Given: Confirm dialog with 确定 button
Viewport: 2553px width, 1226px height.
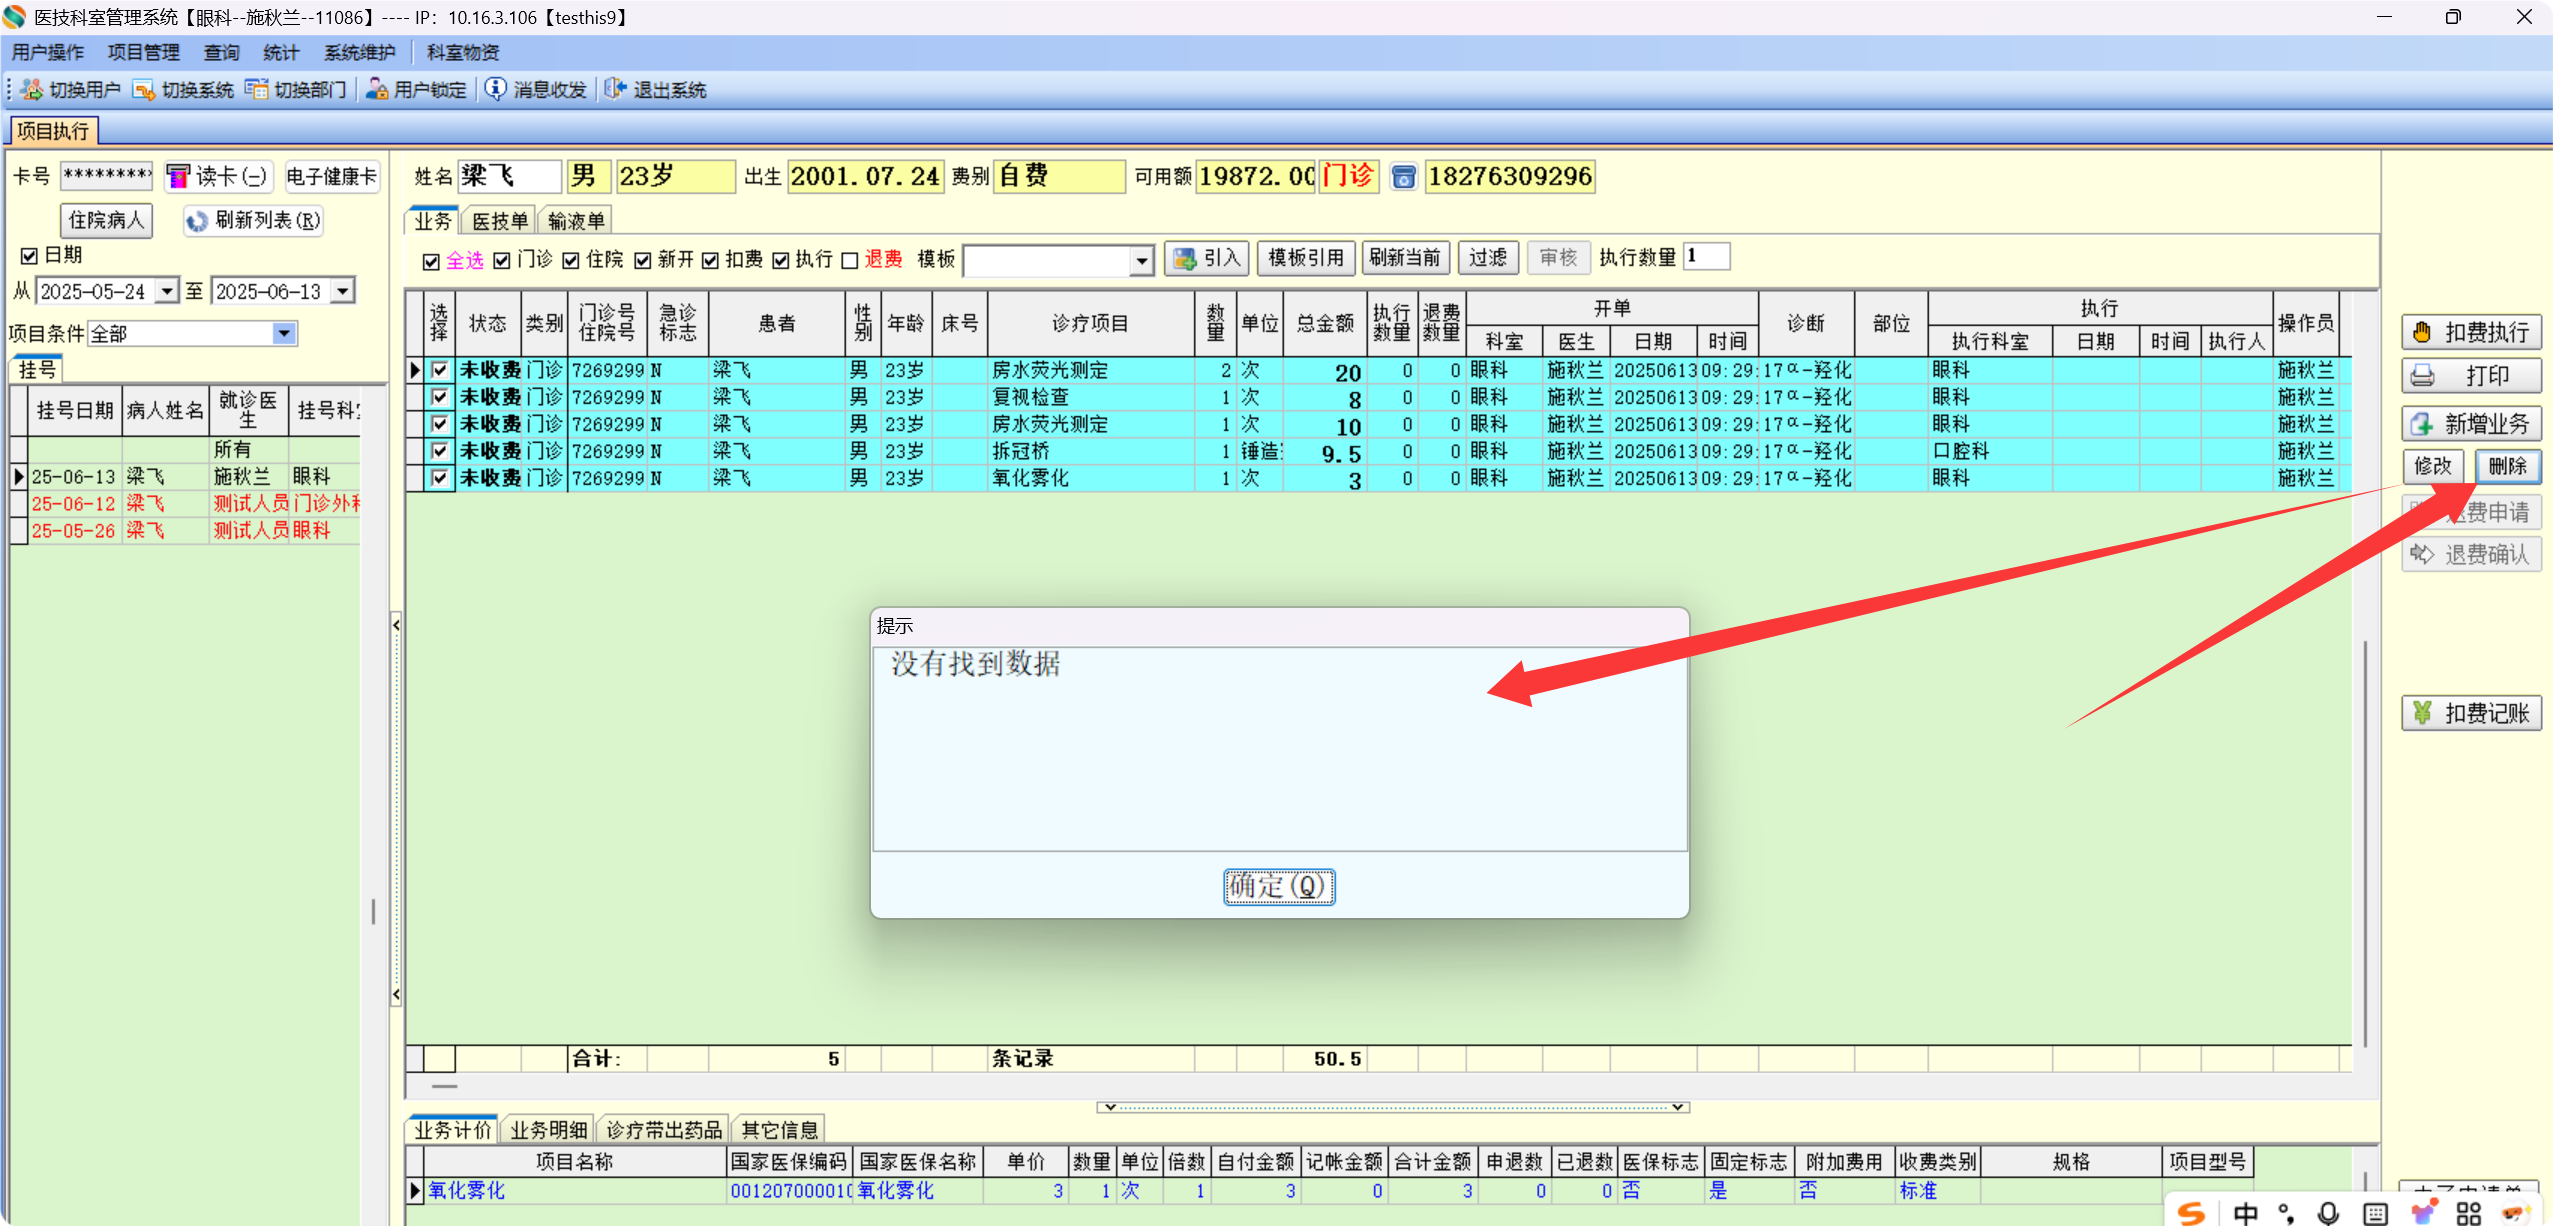Looking at the screenshot, I should tap(1278, 886).
